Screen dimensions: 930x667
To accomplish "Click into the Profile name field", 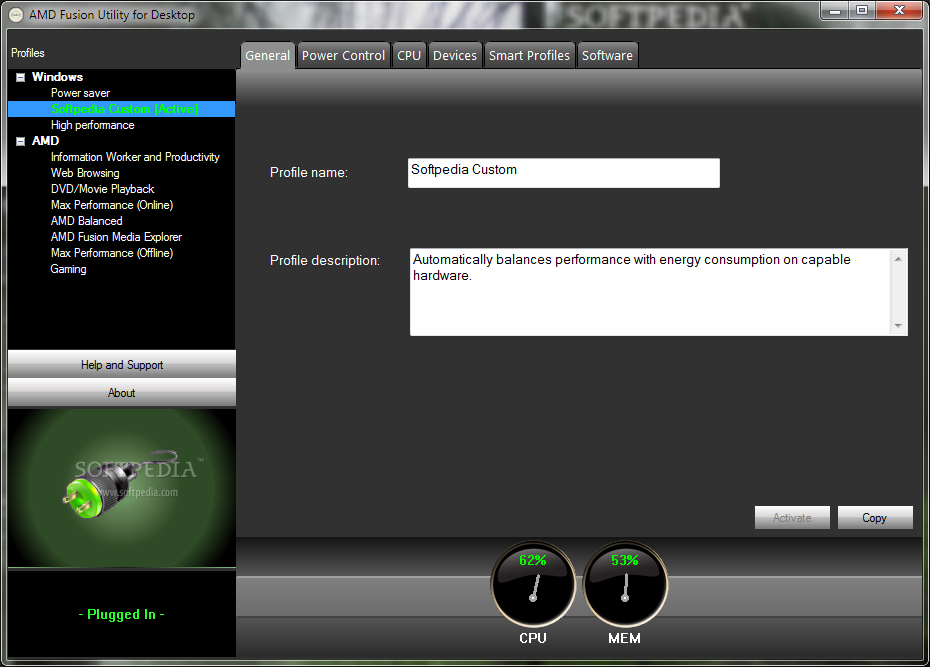I will (x=563, y=173).
